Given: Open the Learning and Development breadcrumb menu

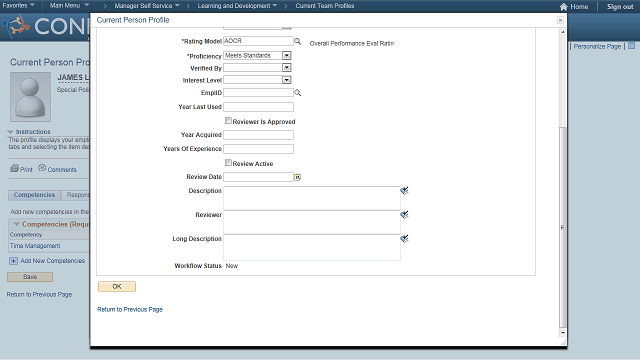Looking at the screenshot, I should [237, 6].
